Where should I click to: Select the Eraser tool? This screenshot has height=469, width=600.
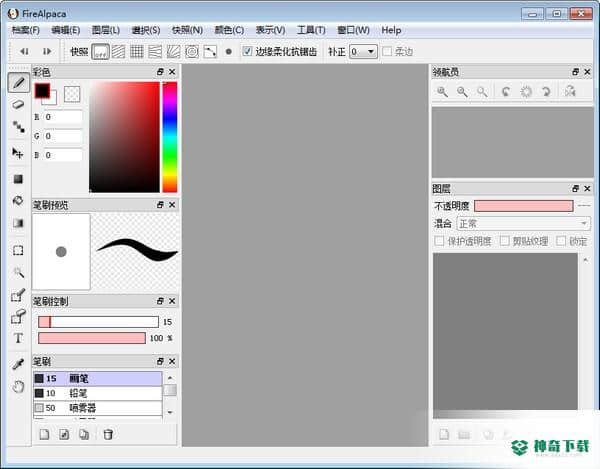(x=18, y=104)
